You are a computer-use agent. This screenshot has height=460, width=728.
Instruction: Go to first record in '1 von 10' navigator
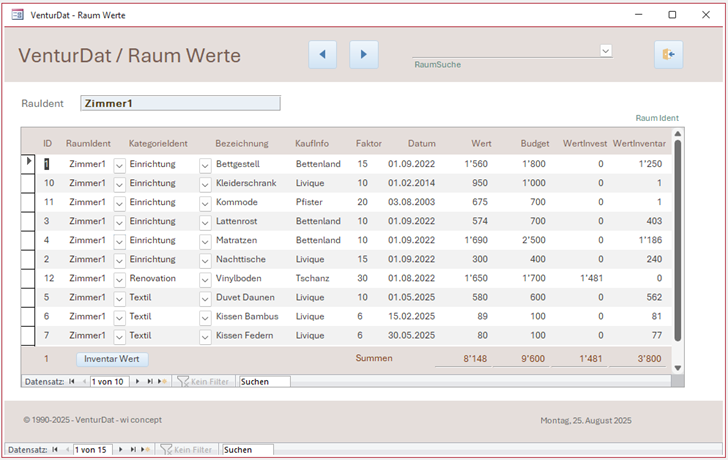pos(73,381)
